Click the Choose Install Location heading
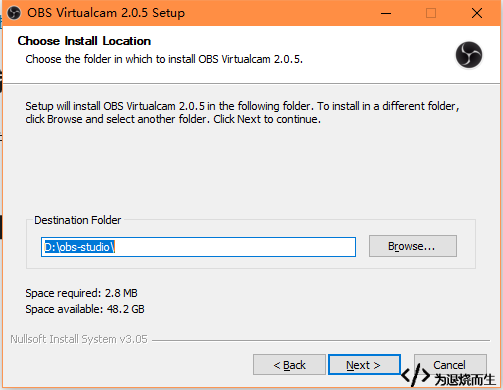 [x=84, y=41]
